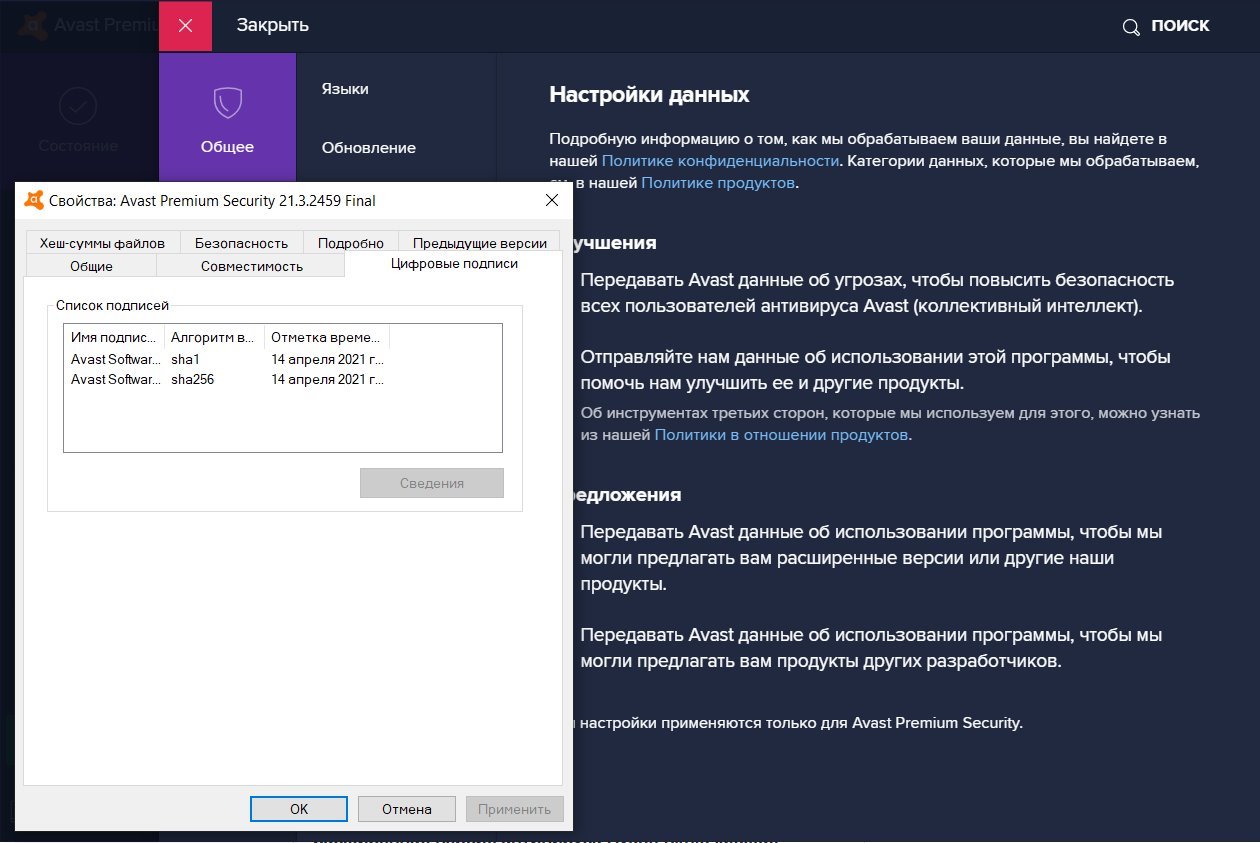Viewport: 1260px width, 843px height.
Task: Click the extended versions offers option text
Action: 871,558
